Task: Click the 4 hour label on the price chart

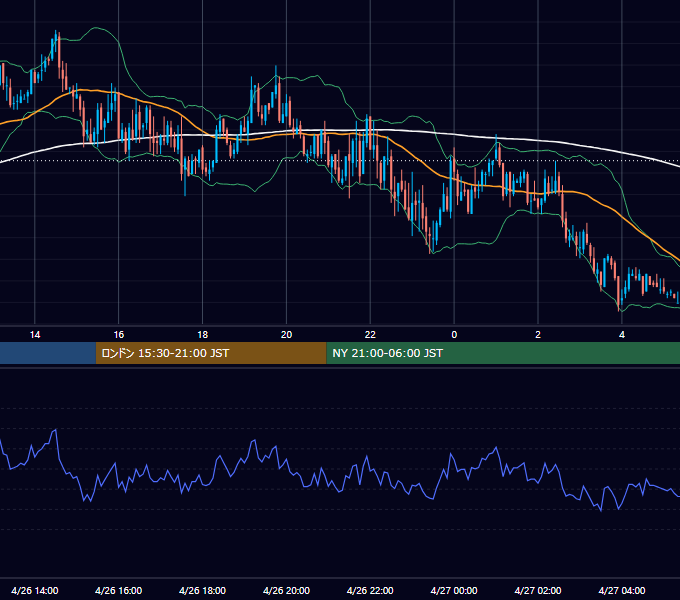Action: [622, 335]
